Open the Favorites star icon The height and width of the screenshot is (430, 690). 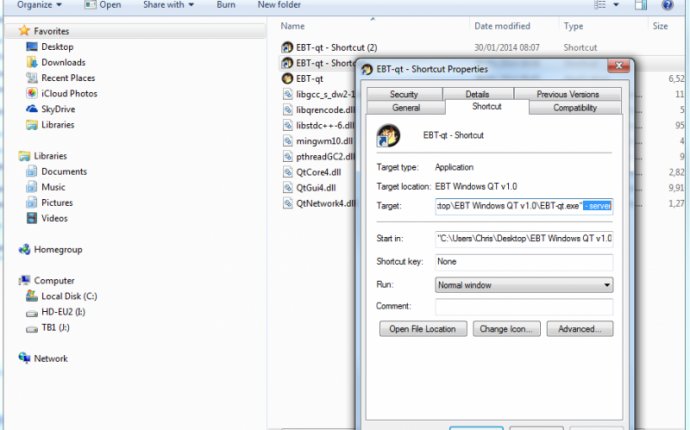(x=24, y=31)
